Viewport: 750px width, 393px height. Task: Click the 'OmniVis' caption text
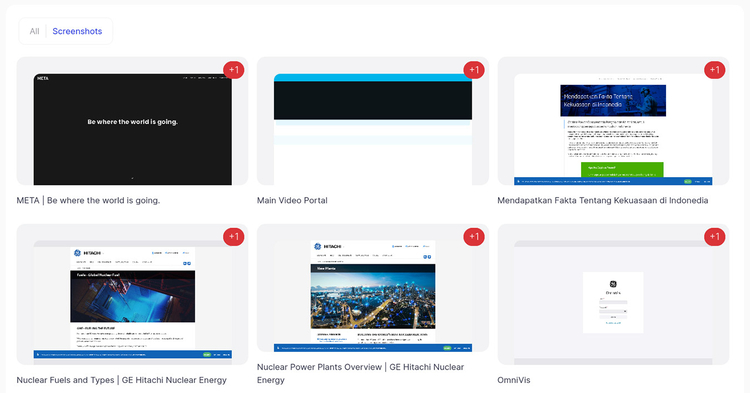click(514, 380)
